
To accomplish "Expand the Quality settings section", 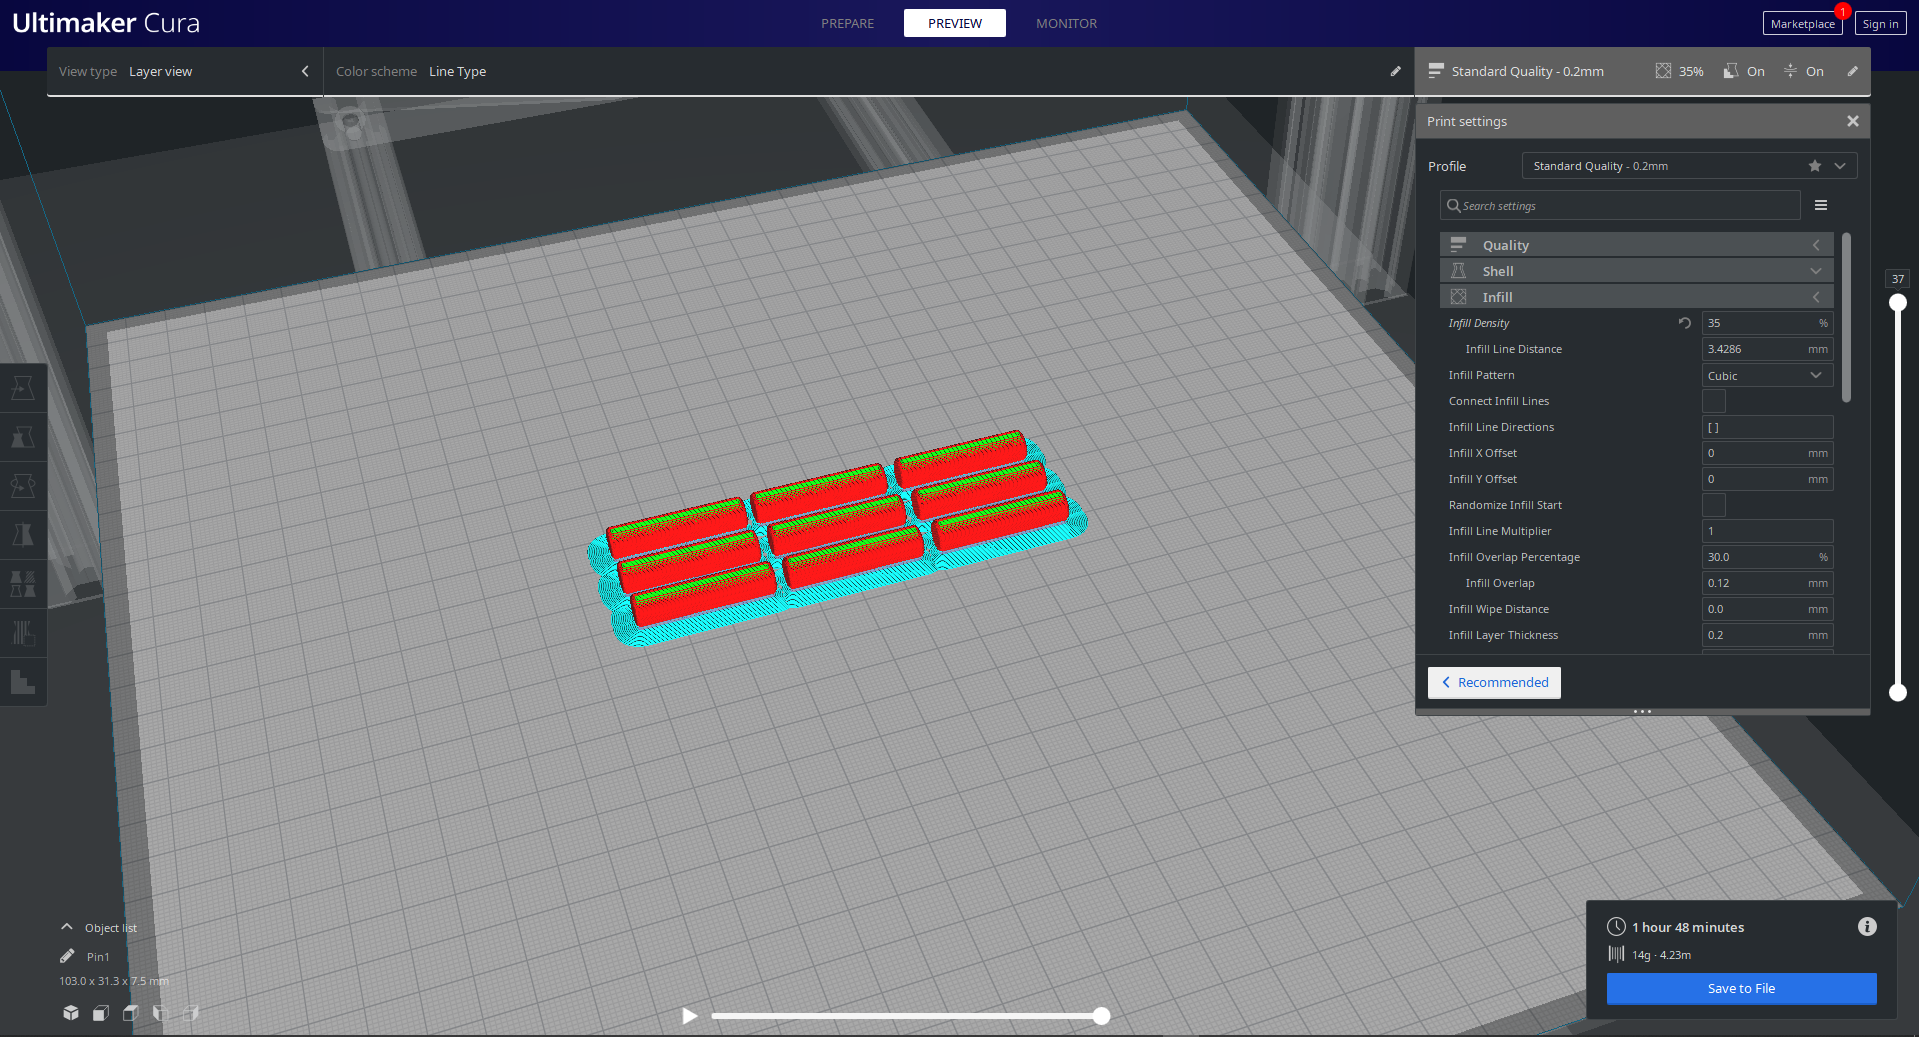I will pyautogui.click(x=1636, y=245).
